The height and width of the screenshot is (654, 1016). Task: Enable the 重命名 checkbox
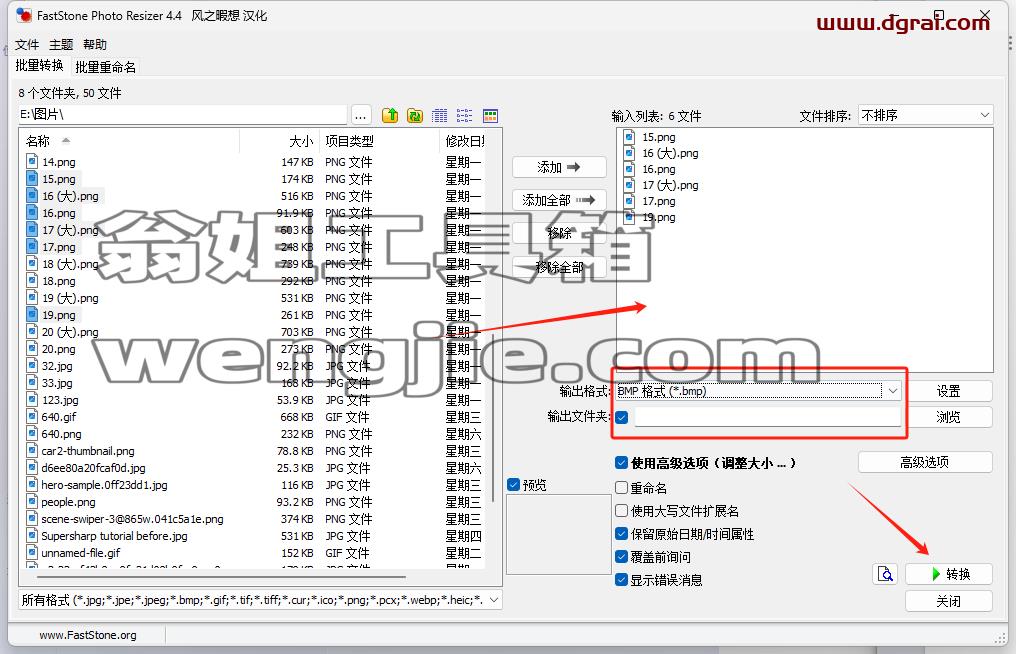(621, 487)
